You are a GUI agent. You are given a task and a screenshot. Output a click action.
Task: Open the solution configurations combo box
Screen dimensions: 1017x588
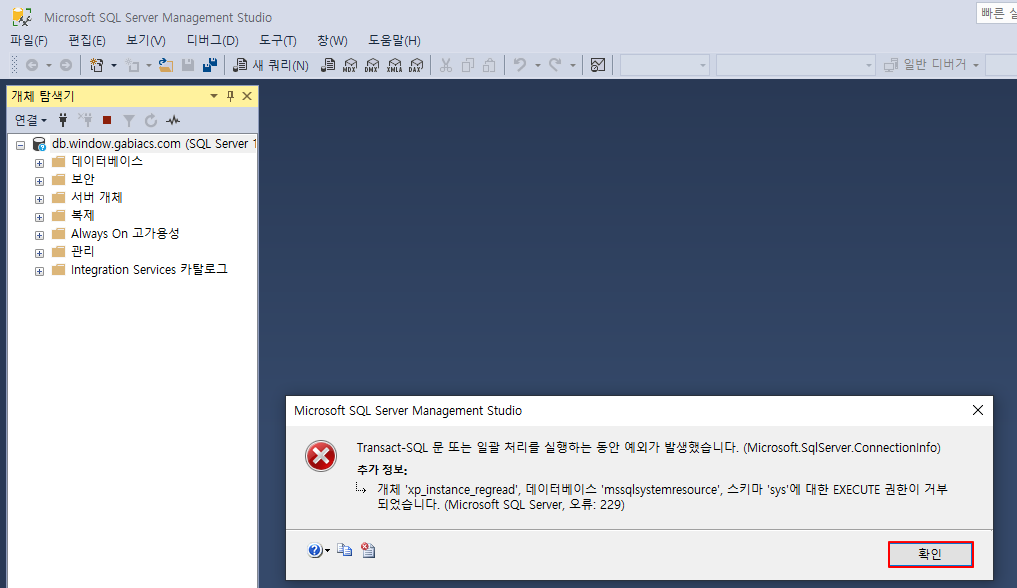(664, 65)
